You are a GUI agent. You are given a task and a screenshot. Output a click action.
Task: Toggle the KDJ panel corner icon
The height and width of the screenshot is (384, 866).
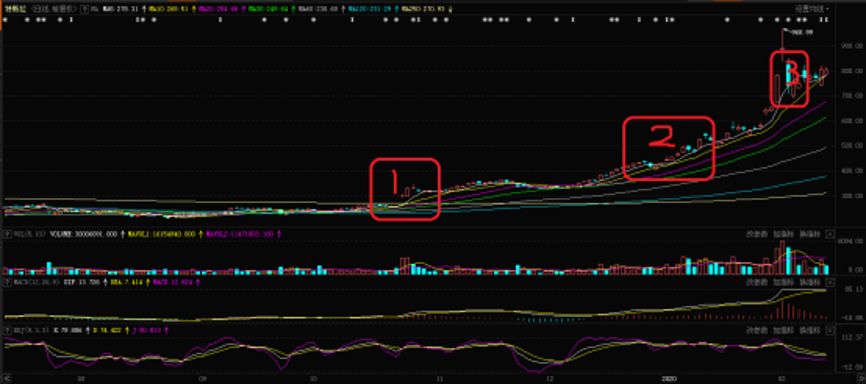coord(6,329)
